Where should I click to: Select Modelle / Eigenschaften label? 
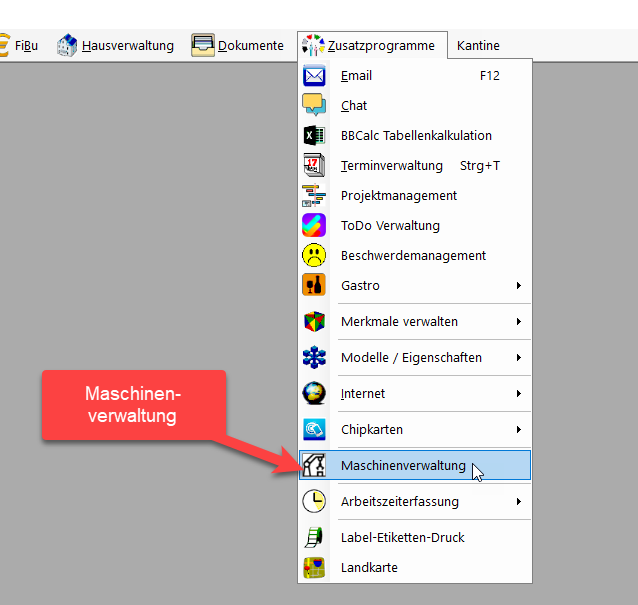411,358
